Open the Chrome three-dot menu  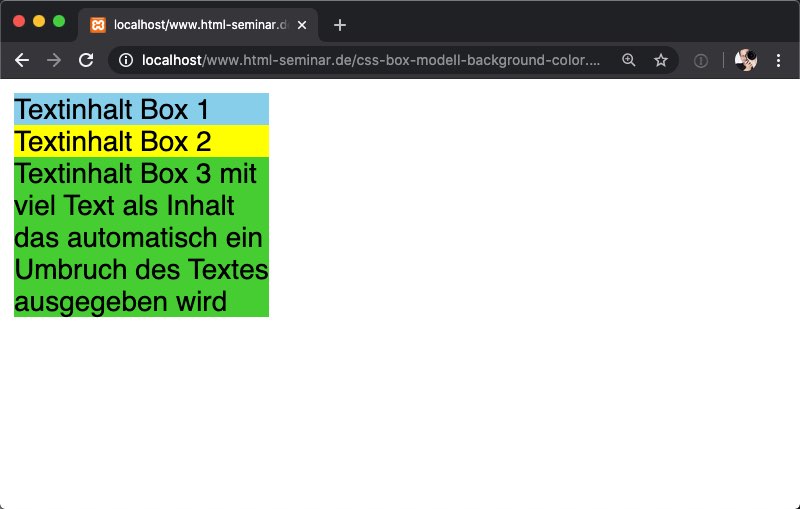(778, 60)
